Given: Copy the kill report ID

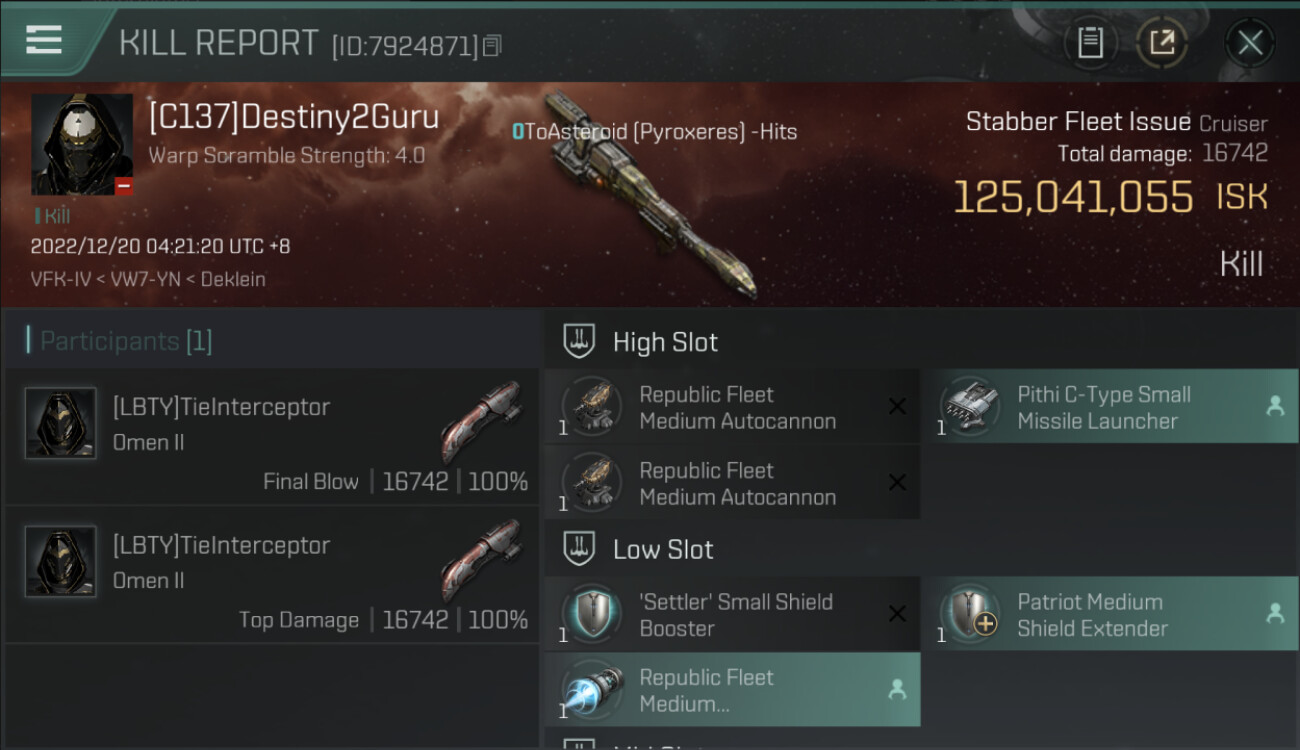Looking at the screenshot, I should click(x=491, y=45).
